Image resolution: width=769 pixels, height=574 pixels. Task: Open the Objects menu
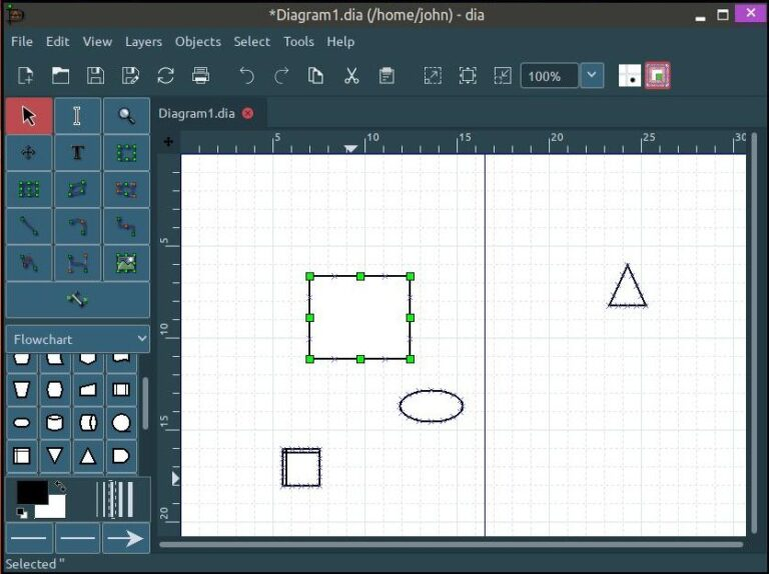point(198,42)
